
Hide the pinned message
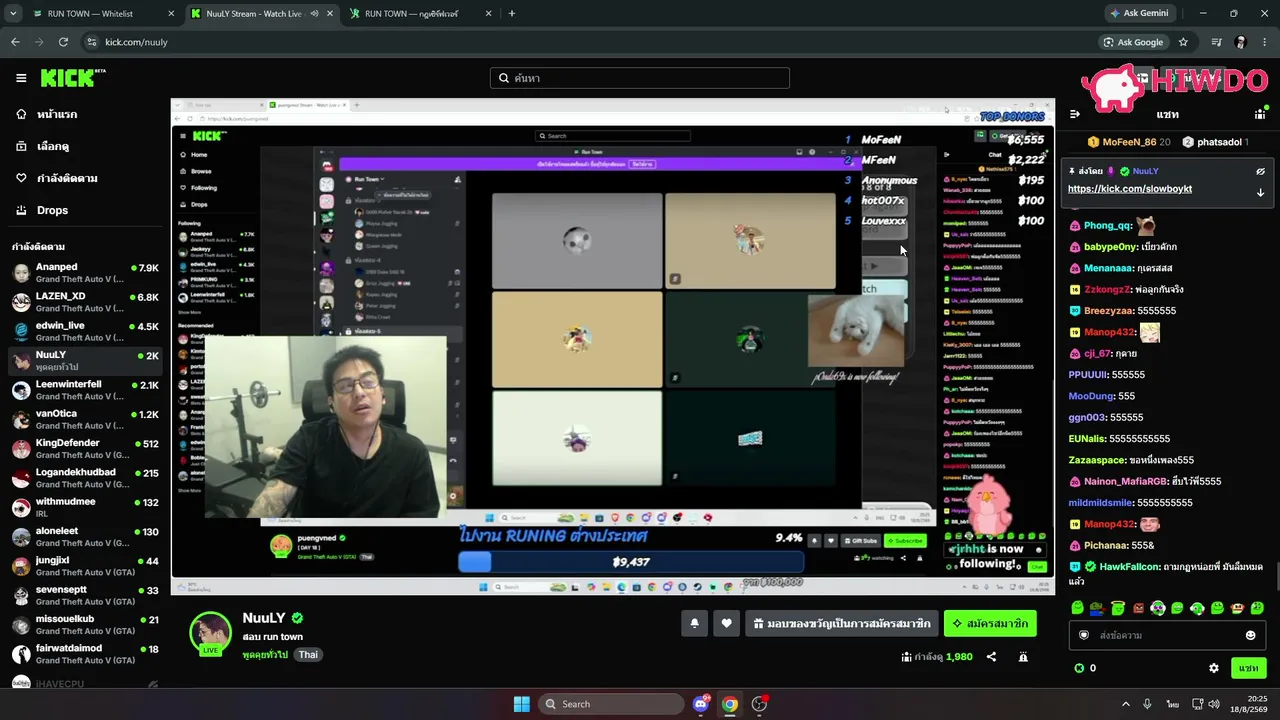click(1260, 171)
